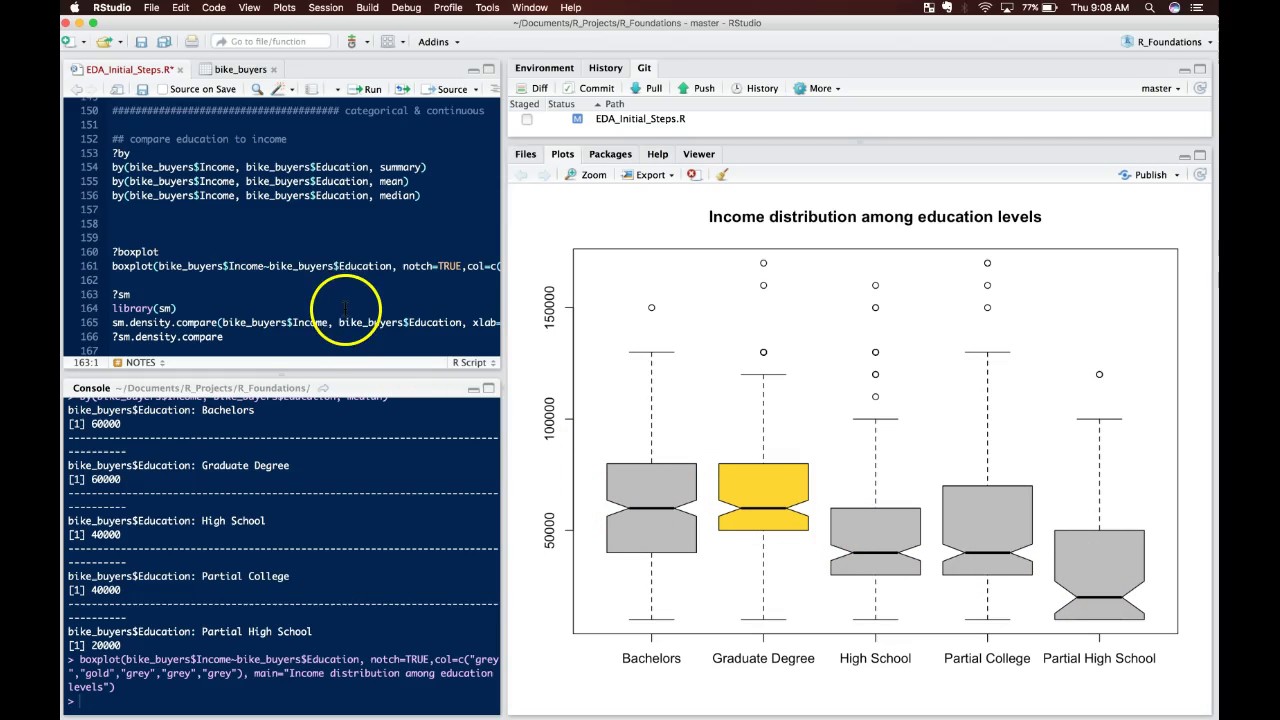This screenshot has height=720, width=1280.
Task: Click the gold Graduate Degree boxplot
Action: point(763,497)
